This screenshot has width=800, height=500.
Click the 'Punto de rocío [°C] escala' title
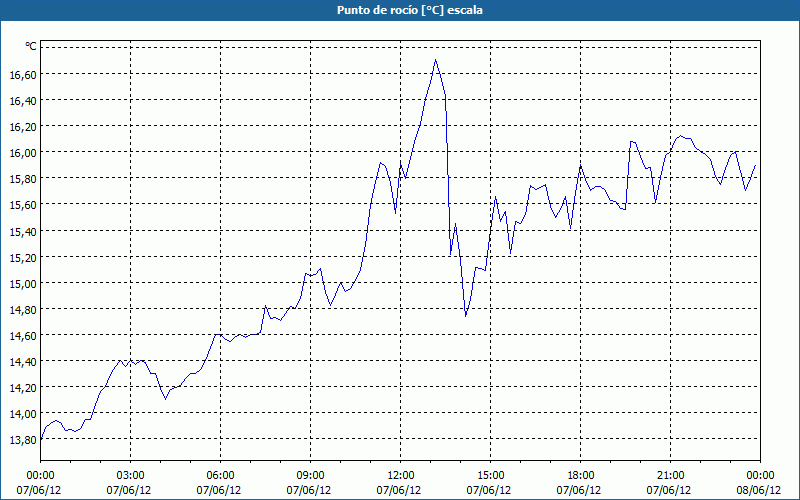tap(410, 10)
